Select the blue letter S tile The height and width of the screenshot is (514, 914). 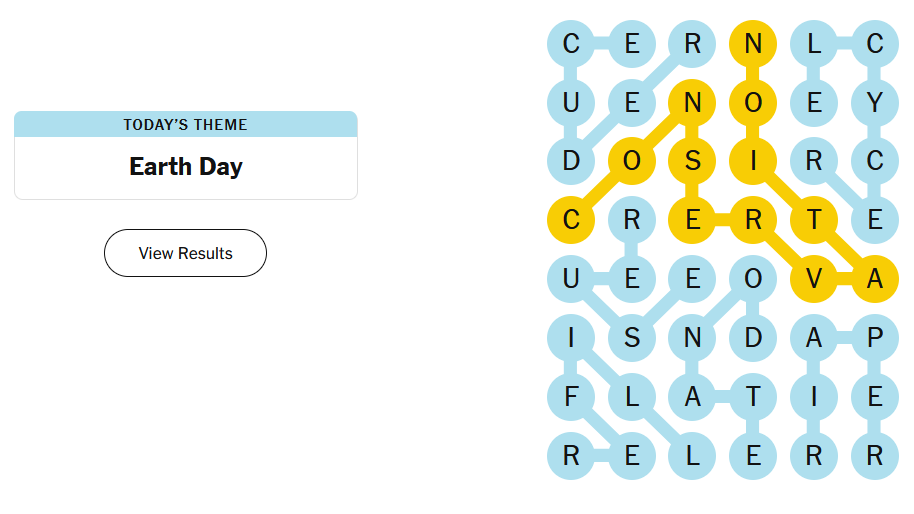tap(631, 339)
